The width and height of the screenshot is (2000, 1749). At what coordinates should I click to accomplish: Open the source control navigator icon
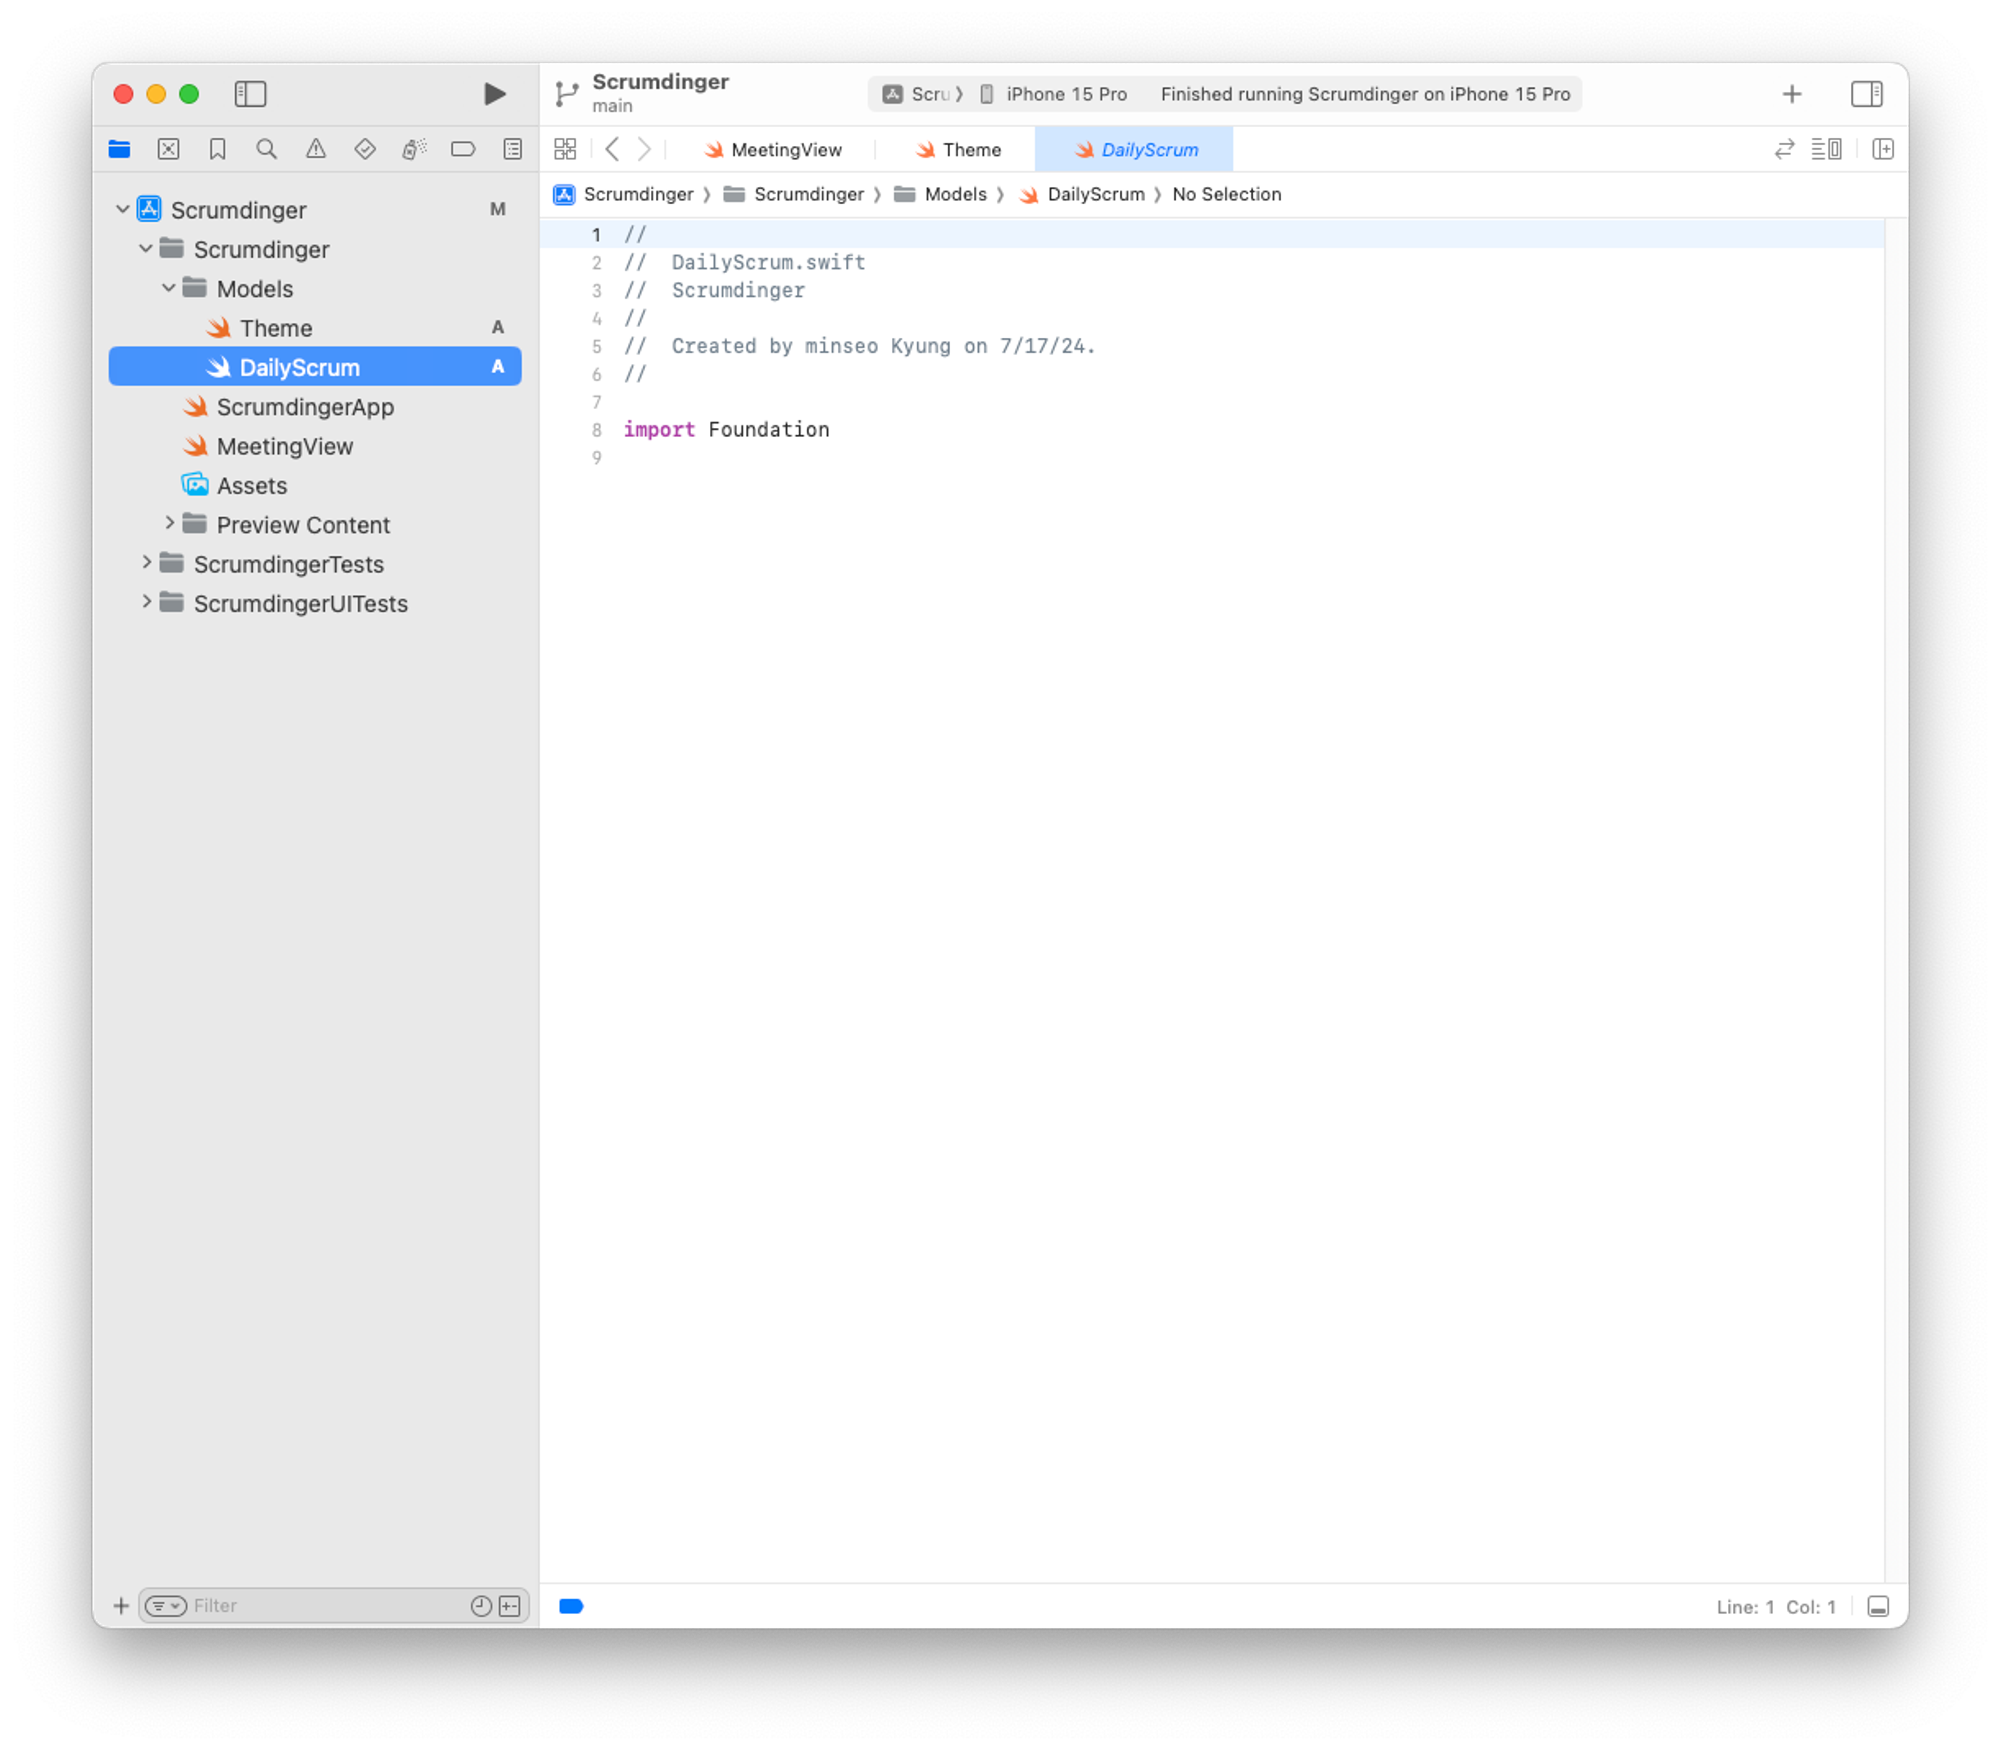[x=168, y=149]
